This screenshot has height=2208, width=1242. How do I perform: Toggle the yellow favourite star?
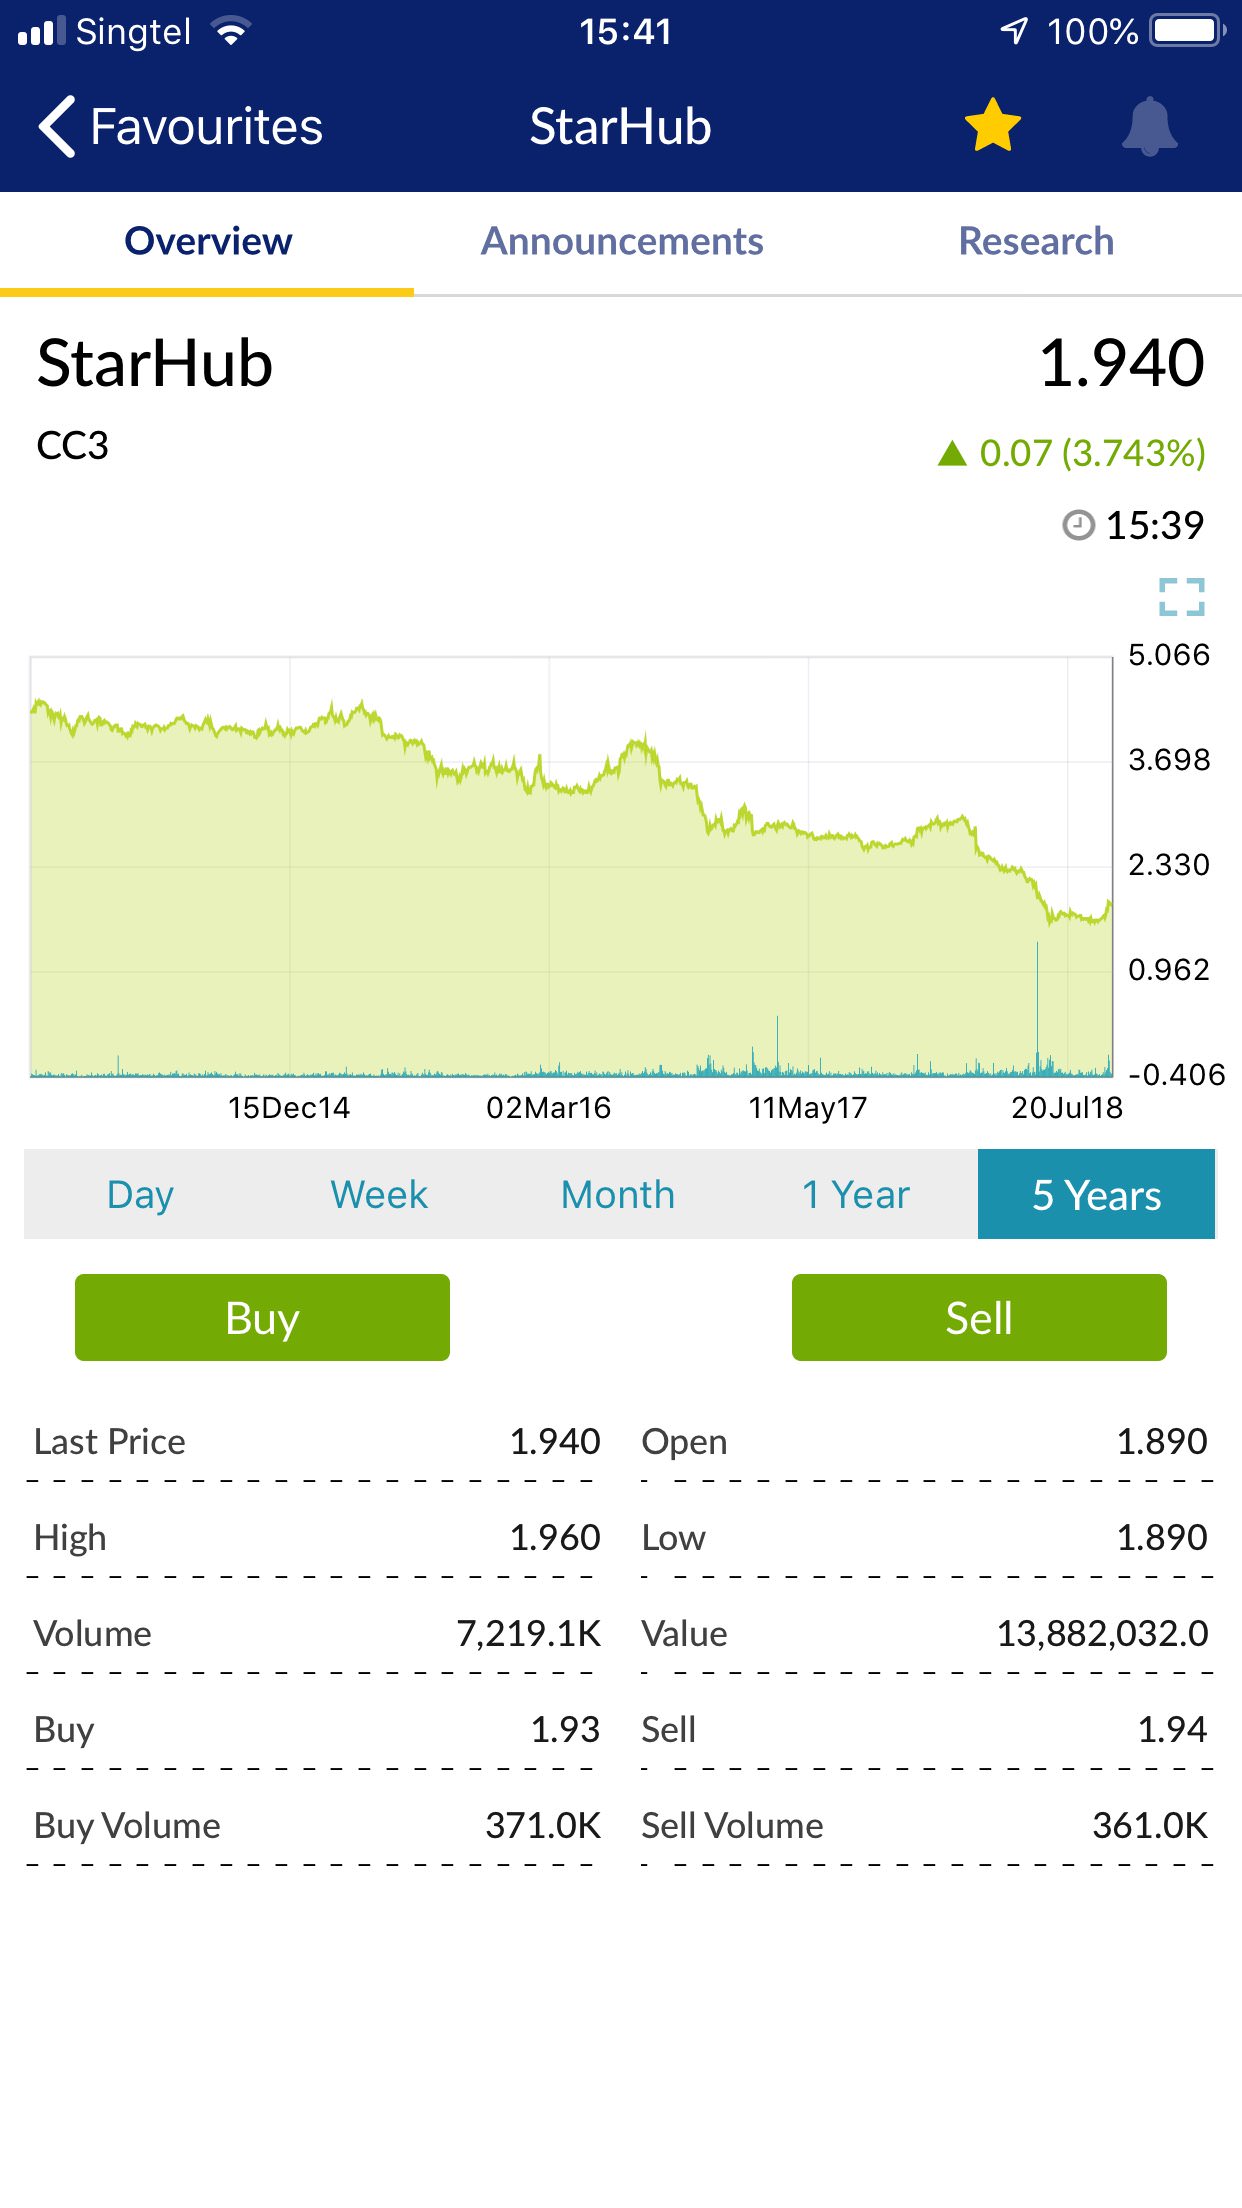992,126
